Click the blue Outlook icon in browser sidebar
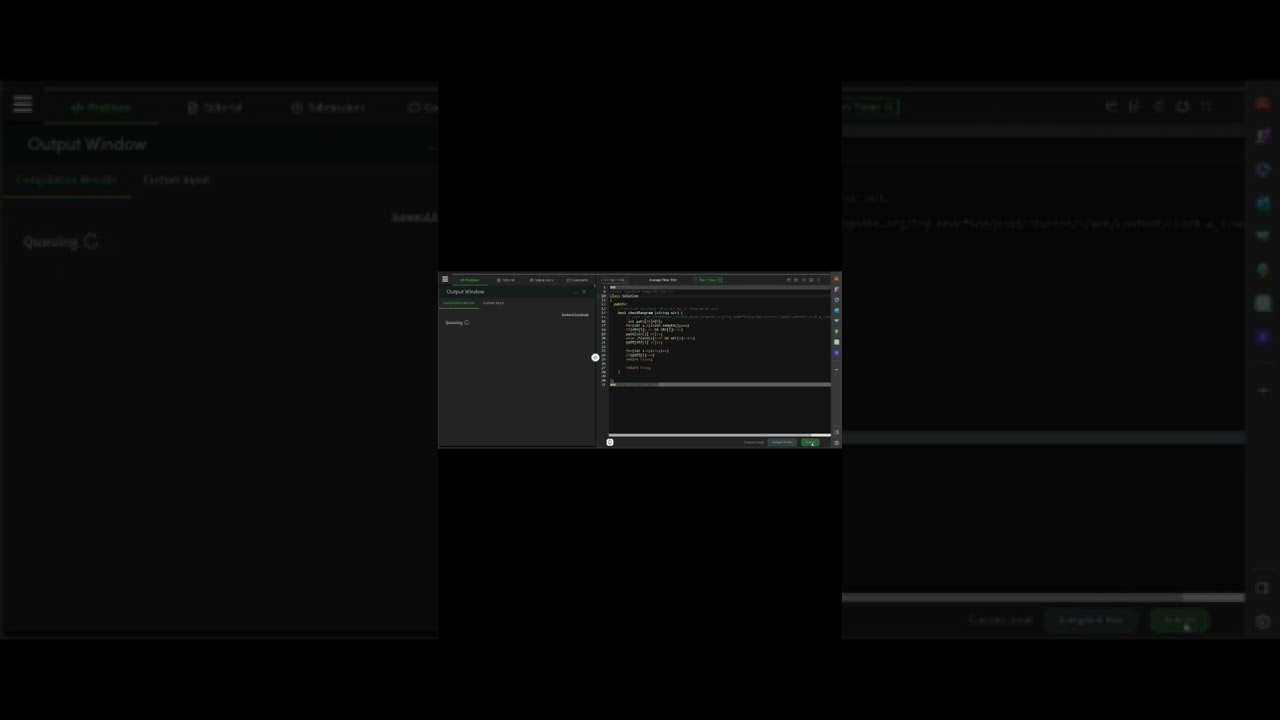Viewport: 1280px width, 720px height. (836, 310)
